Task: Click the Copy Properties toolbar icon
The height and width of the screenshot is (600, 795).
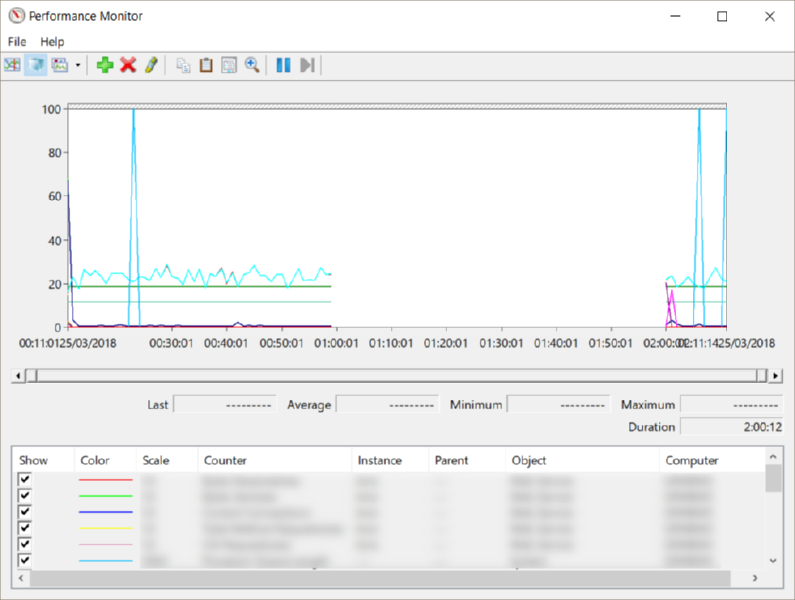Action: 183,65
